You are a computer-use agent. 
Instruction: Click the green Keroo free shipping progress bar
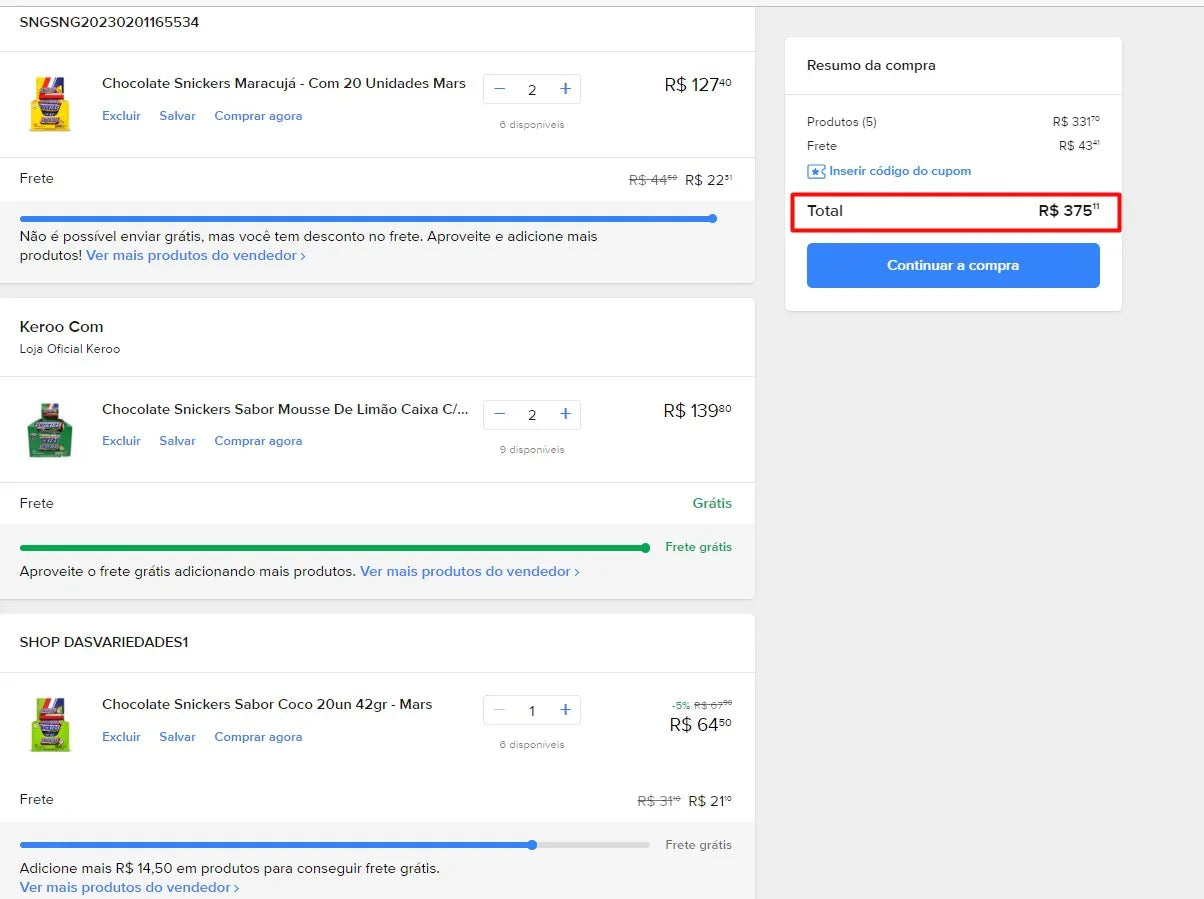[333, 548]
